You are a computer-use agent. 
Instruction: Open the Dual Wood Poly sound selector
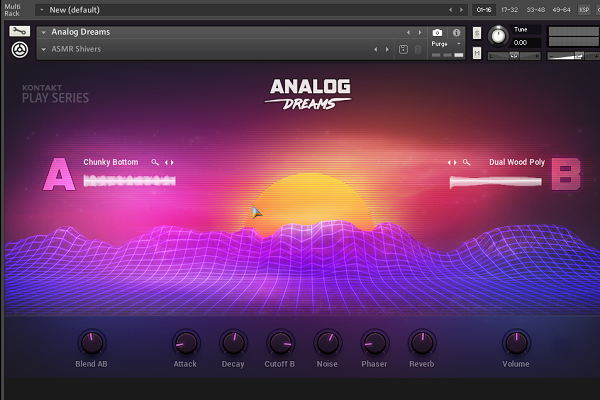click(517, 162)
